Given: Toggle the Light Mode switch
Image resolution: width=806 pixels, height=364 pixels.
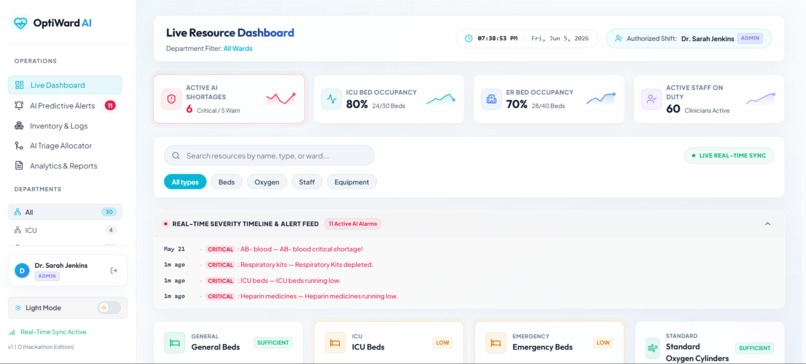Looking at the screenshot, I should [x=109, y=308].
